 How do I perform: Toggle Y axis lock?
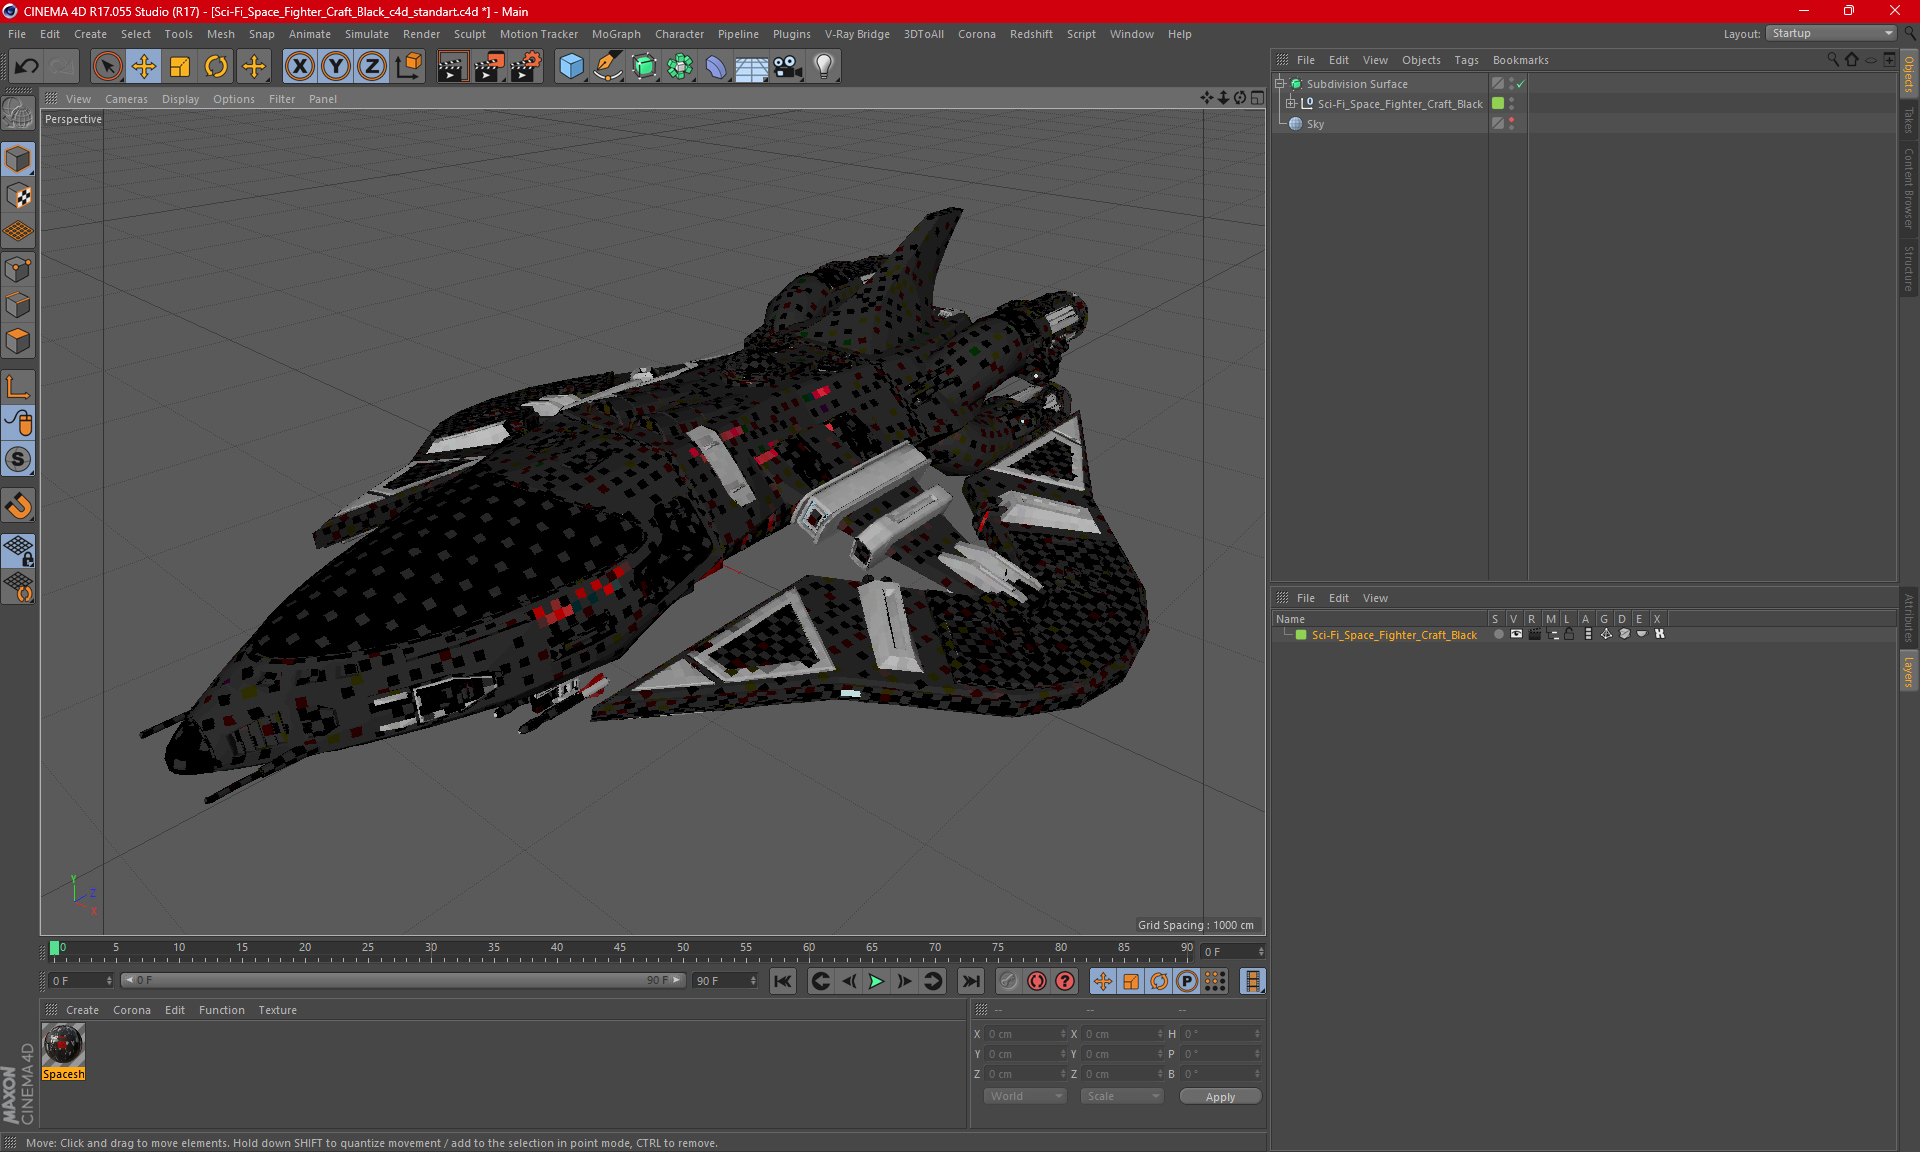pos(336,67)
